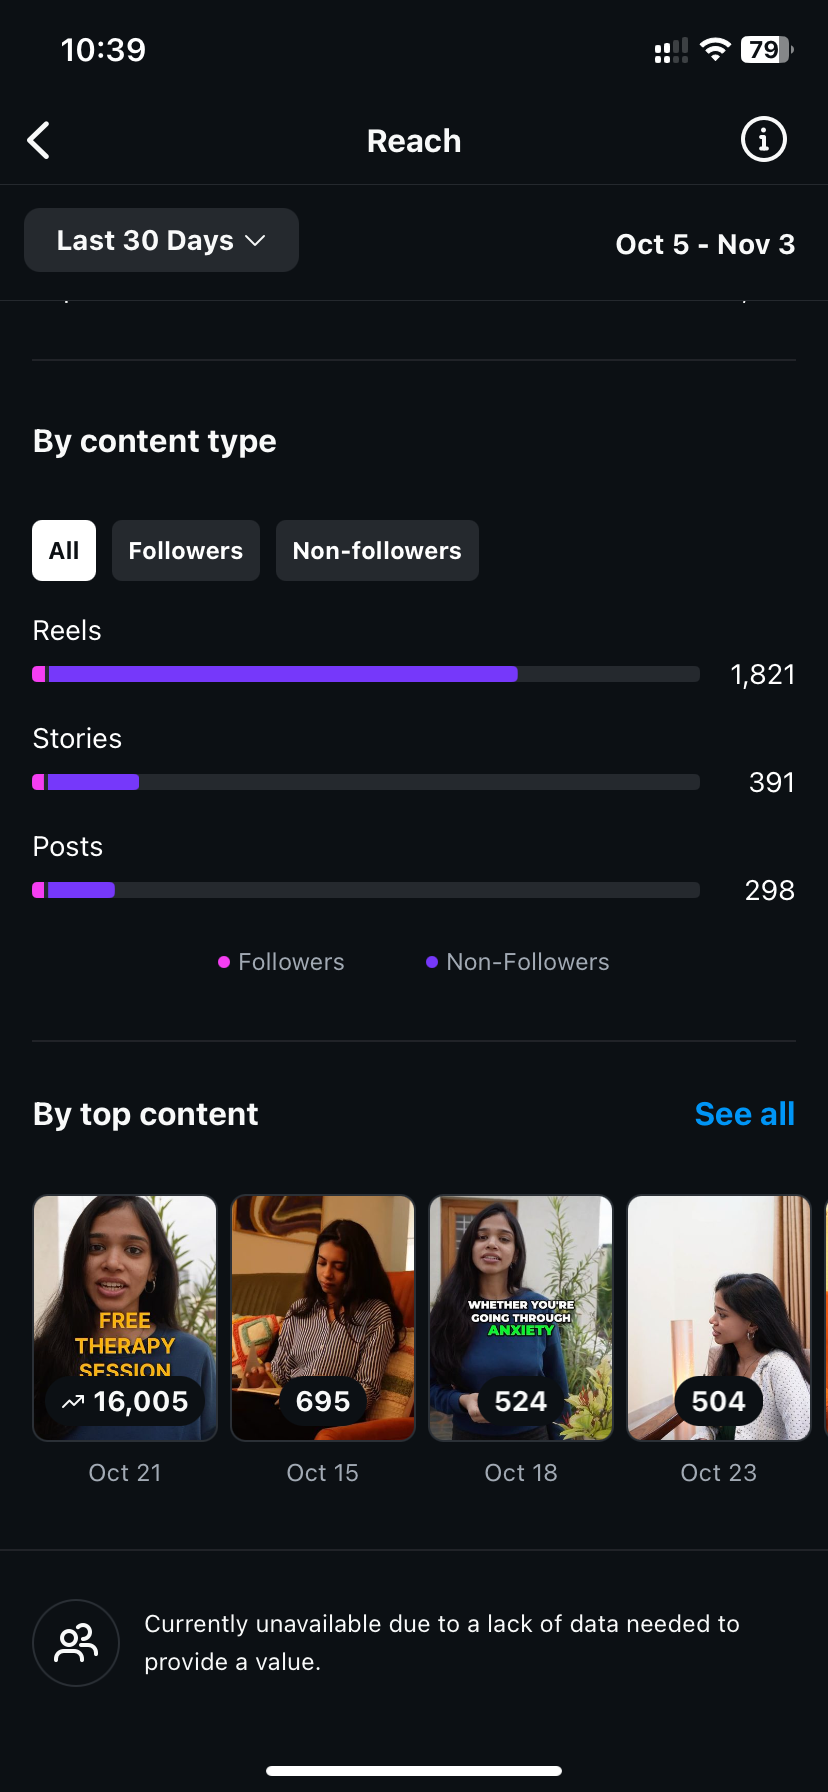Tap the back arrow icon

click(x=39, y=141)
